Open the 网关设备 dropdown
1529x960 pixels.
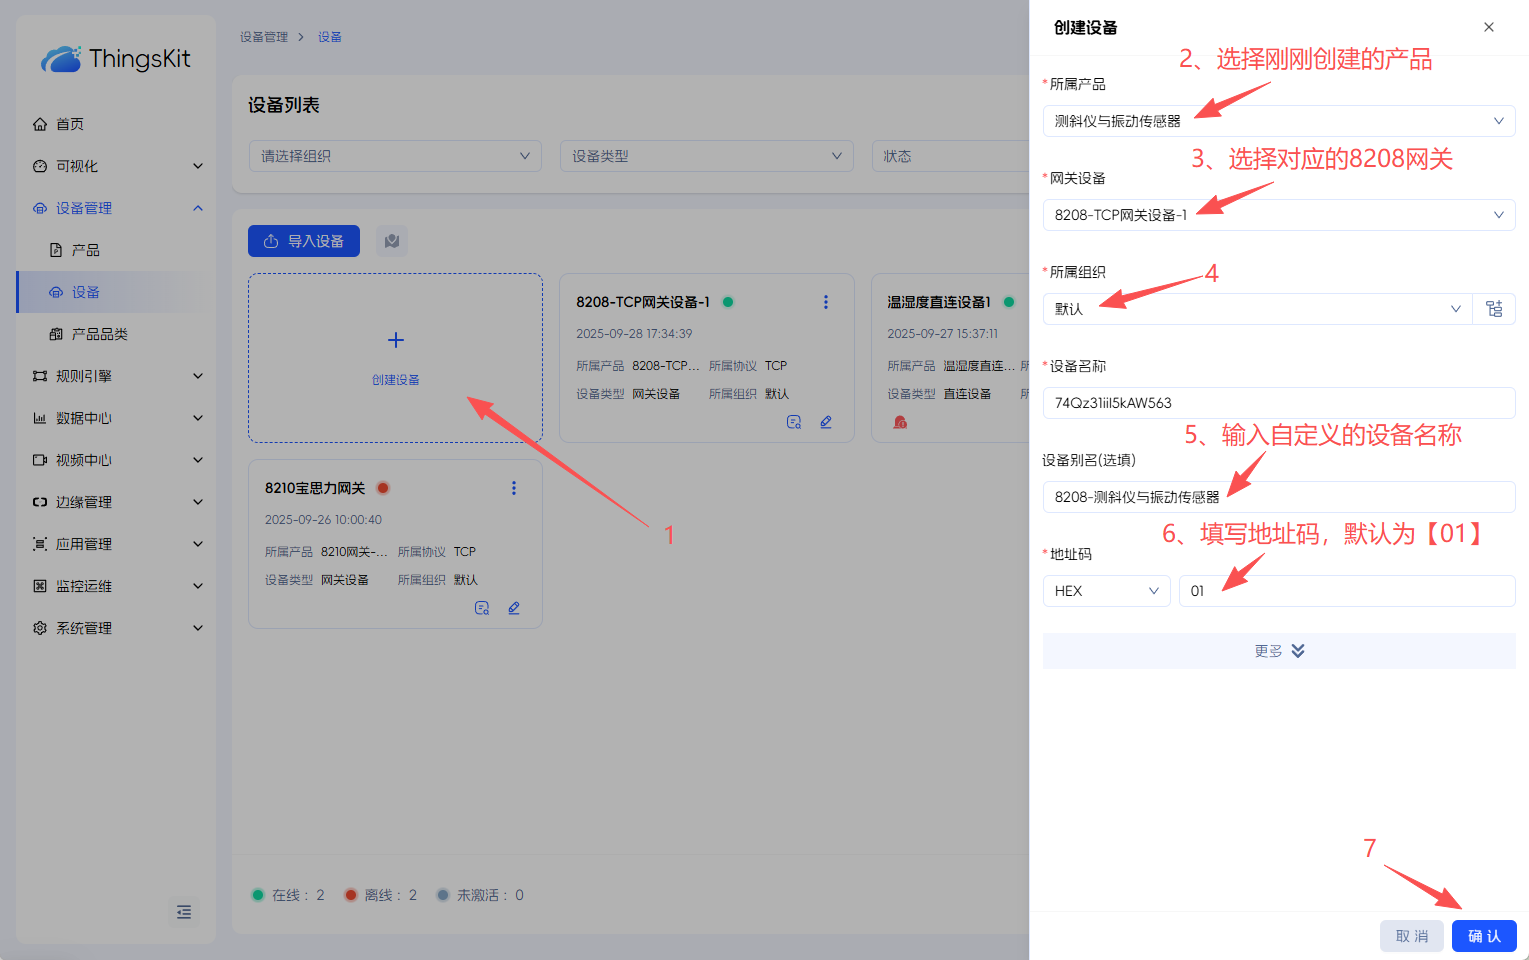(1278, 215)
